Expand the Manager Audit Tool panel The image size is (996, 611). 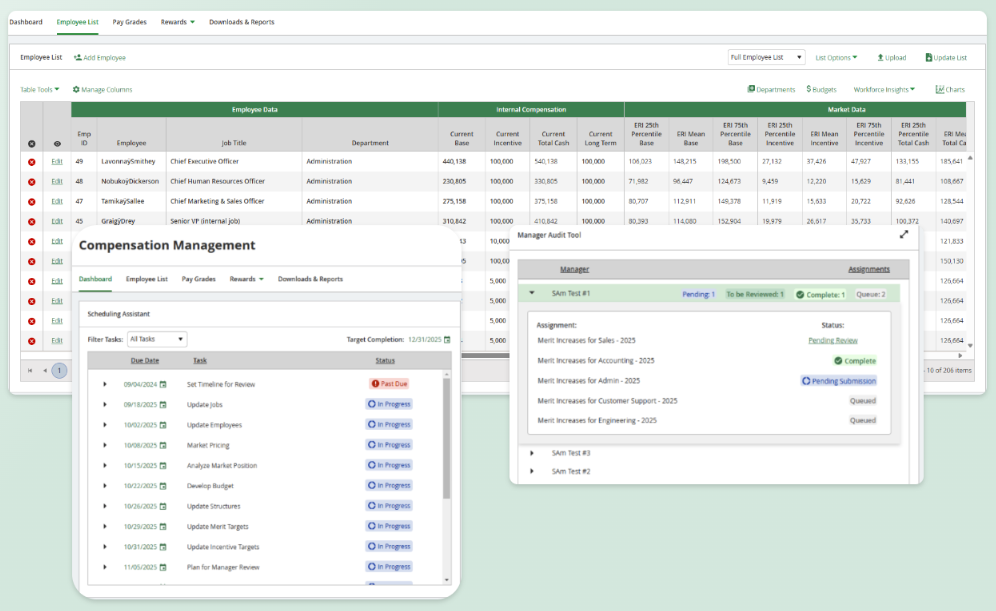coord(903,235)
